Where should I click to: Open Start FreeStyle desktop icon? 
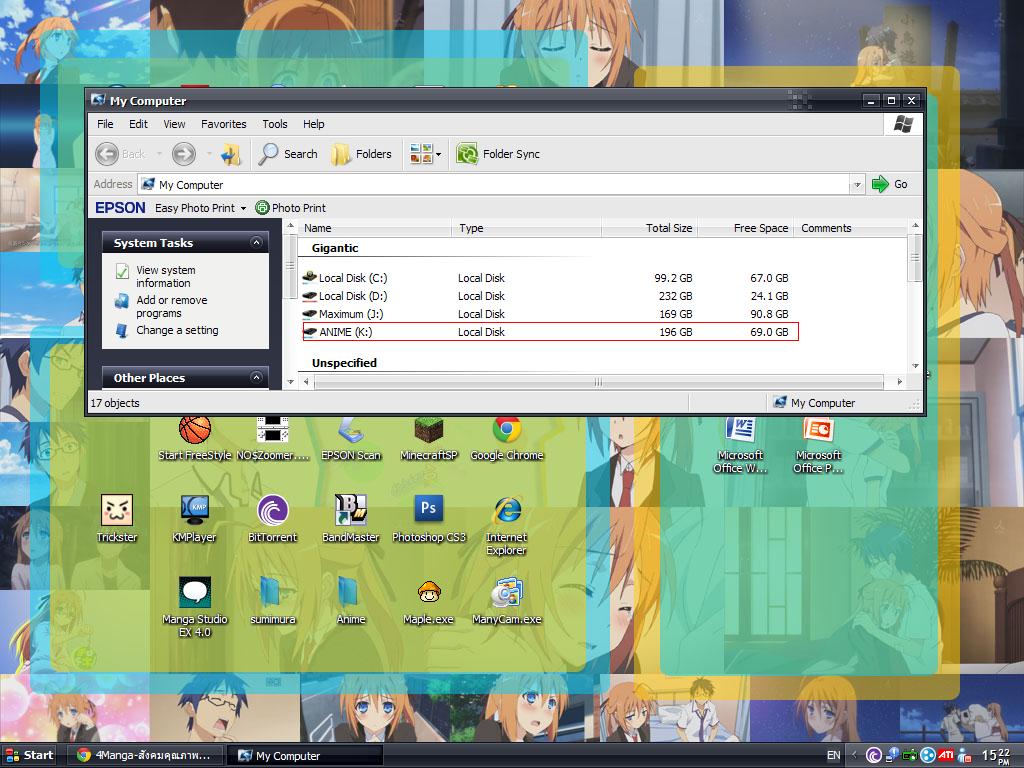(x=195, y=439)
